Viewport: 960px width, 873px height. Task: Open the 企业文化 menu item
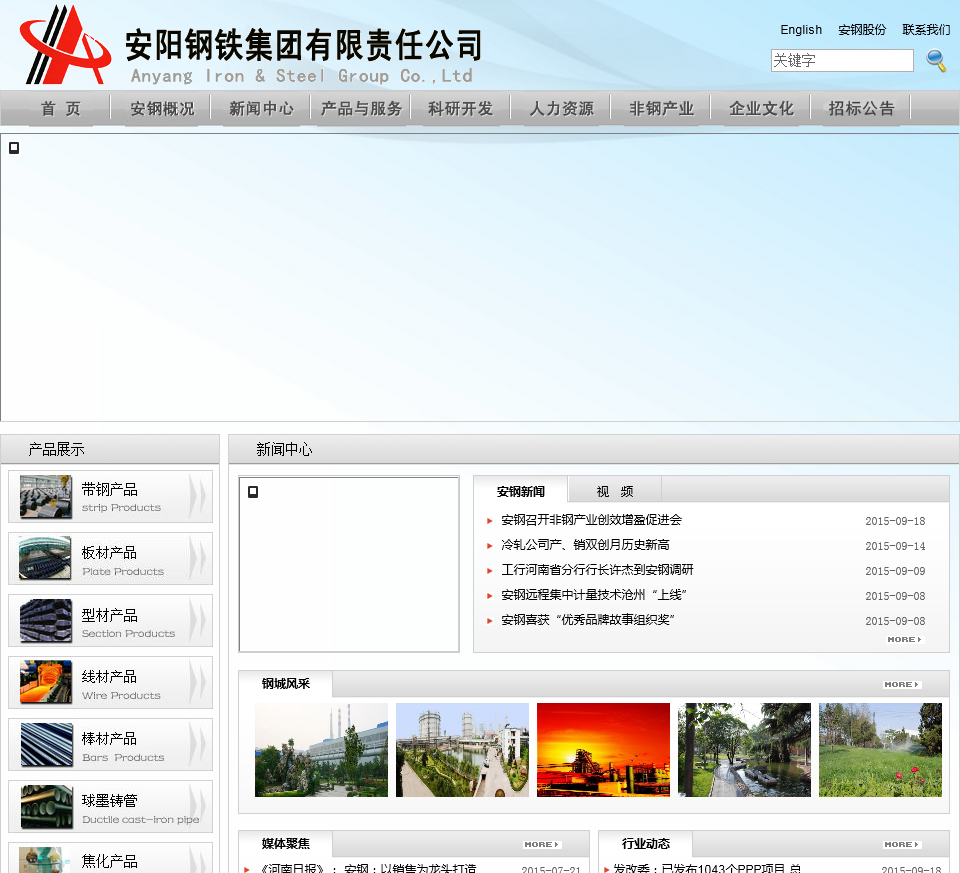pos(761,109)
